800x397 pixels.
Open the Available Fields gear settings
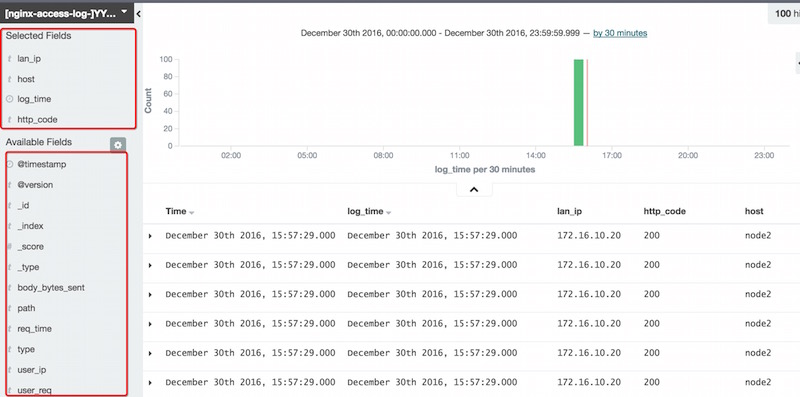(118, 145)
